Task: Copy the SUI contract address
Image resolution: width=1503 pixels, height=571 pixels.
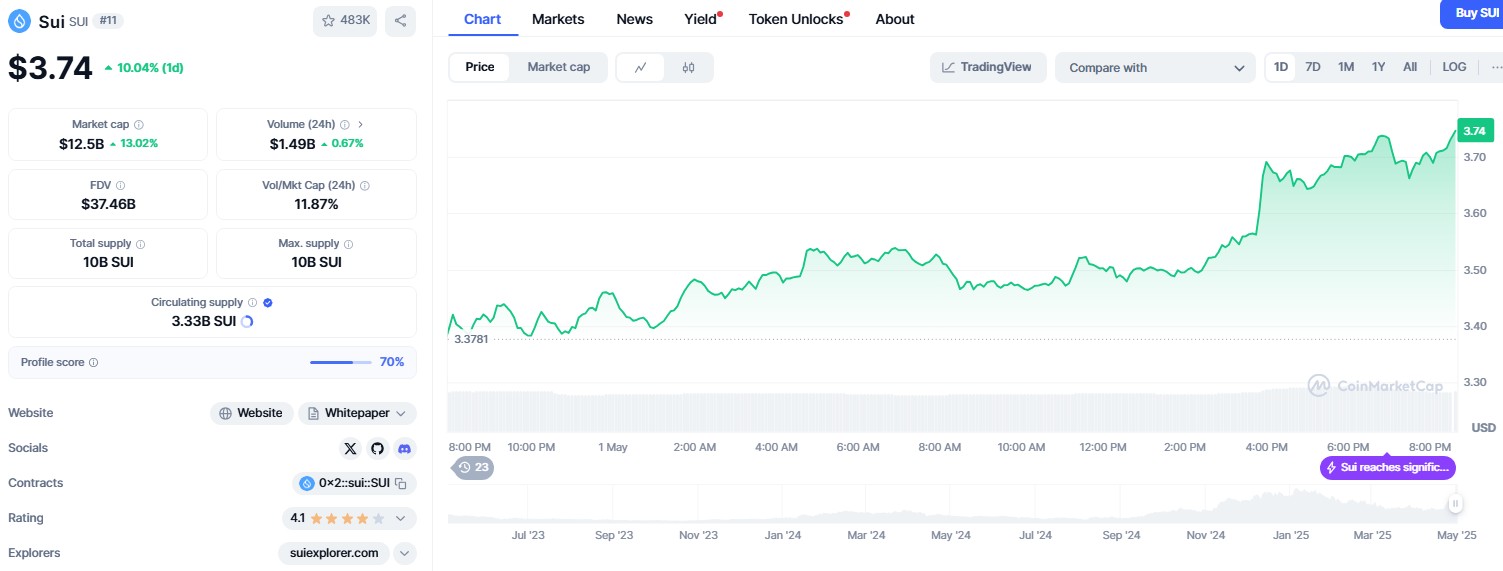Action: (401, 484)
